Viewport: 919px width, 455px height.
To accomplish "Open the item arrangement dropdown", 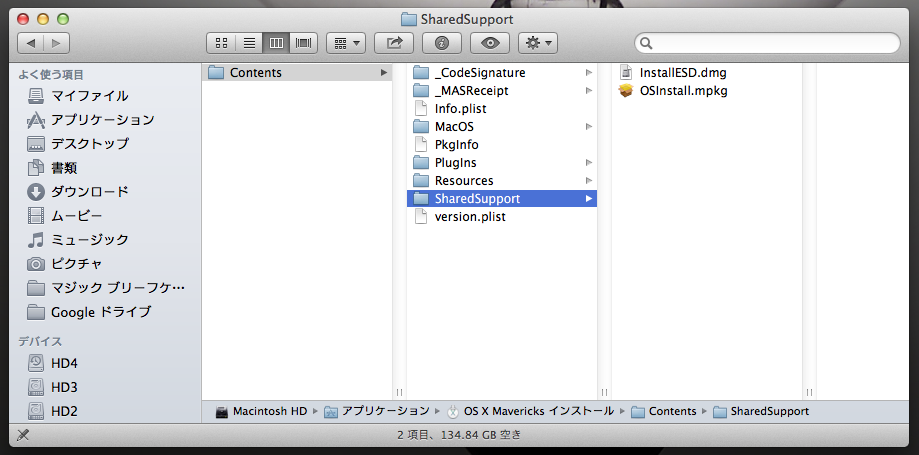I will click(346, 43).
